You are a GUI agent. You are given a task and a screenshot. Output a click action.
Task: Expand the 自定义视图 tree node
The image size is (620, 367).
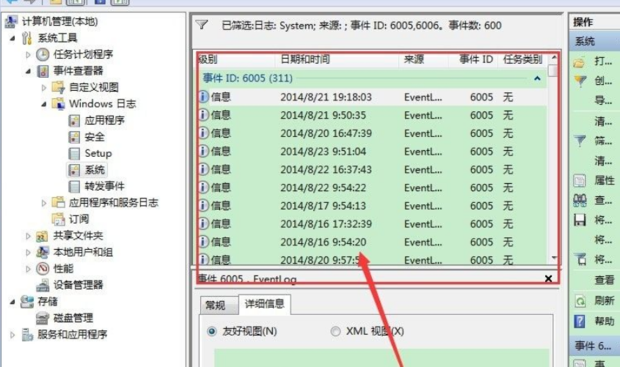pos(44,87)
